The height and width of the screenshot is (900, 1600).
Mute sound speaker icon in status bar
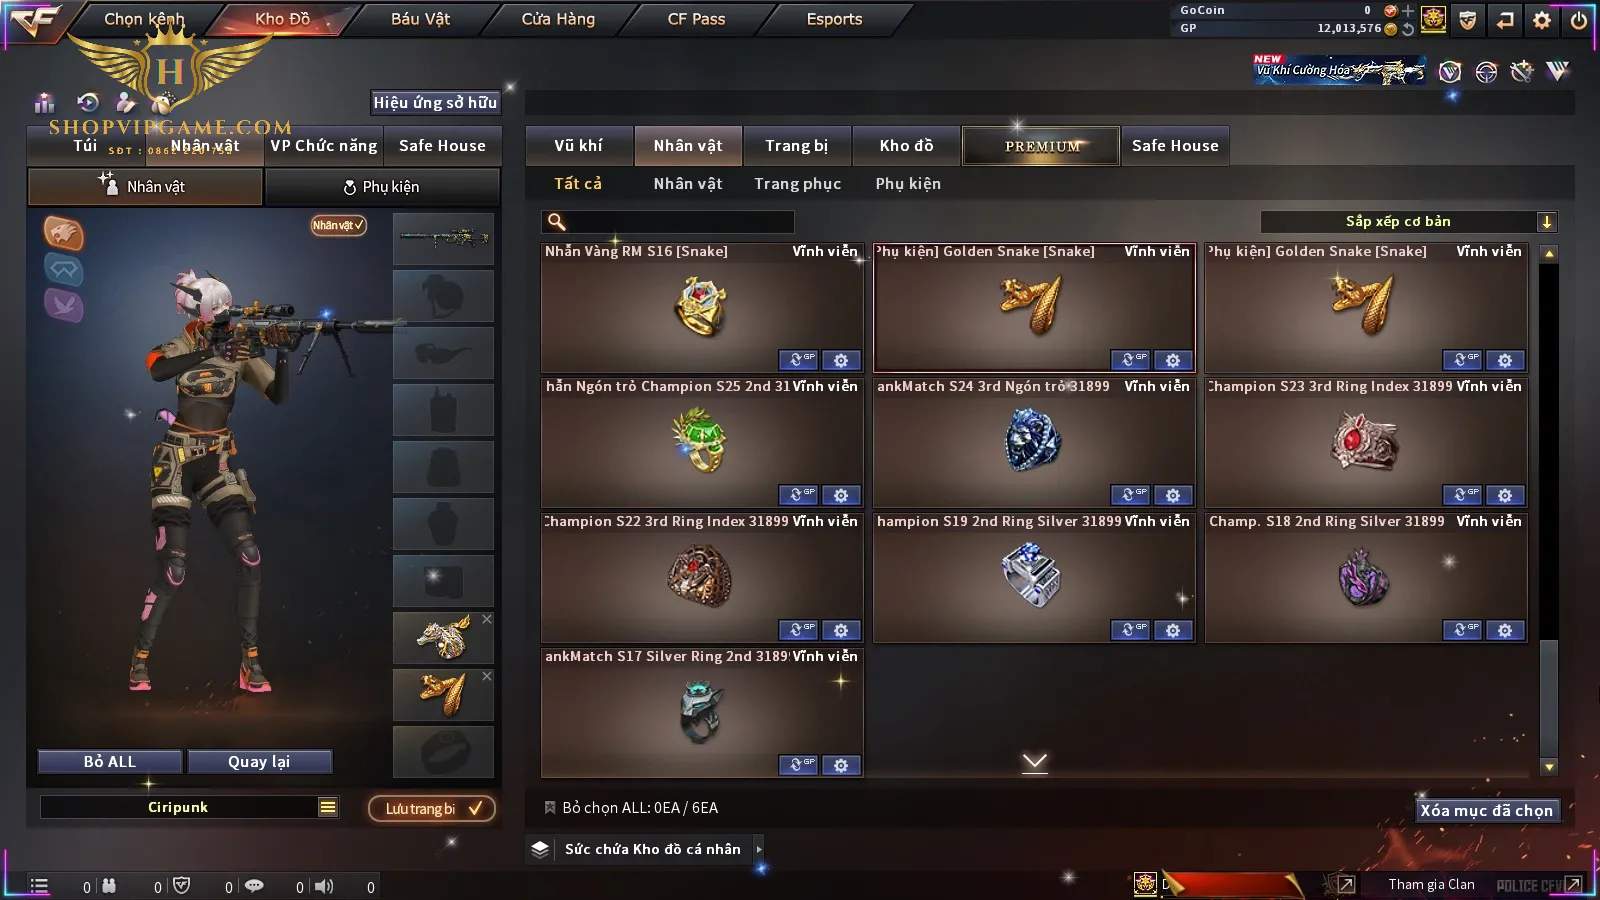pos(324,886)
